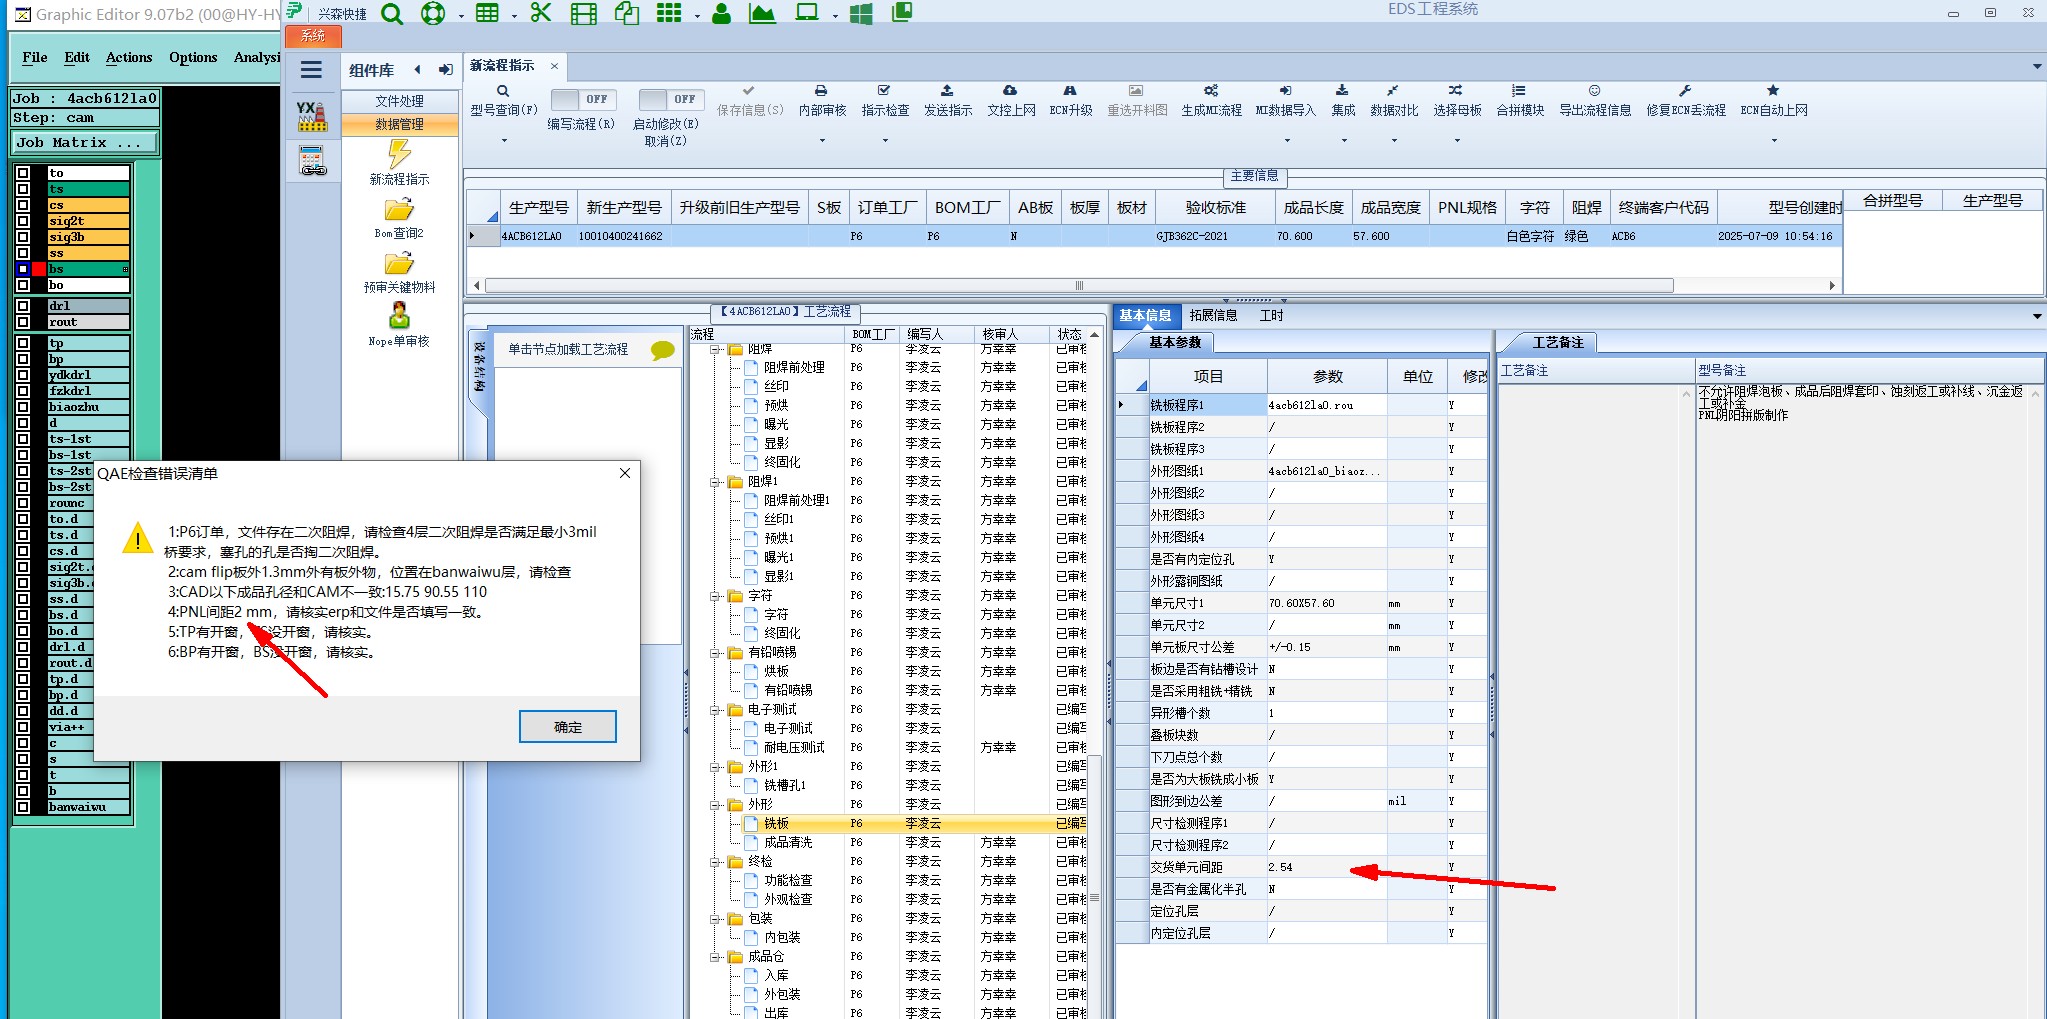Click 修复ECN丢流程 wrench tool
This screenshot has height=1019, width=2047.
[x=1686, y=100]
